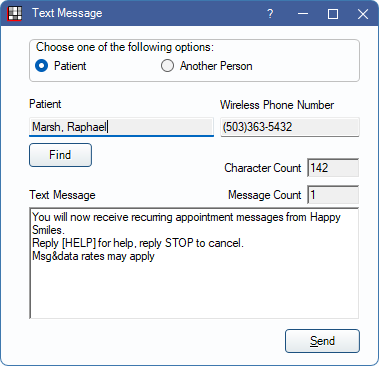Click the Character Count label
The image size is (379, 366).
coord(263,168)
